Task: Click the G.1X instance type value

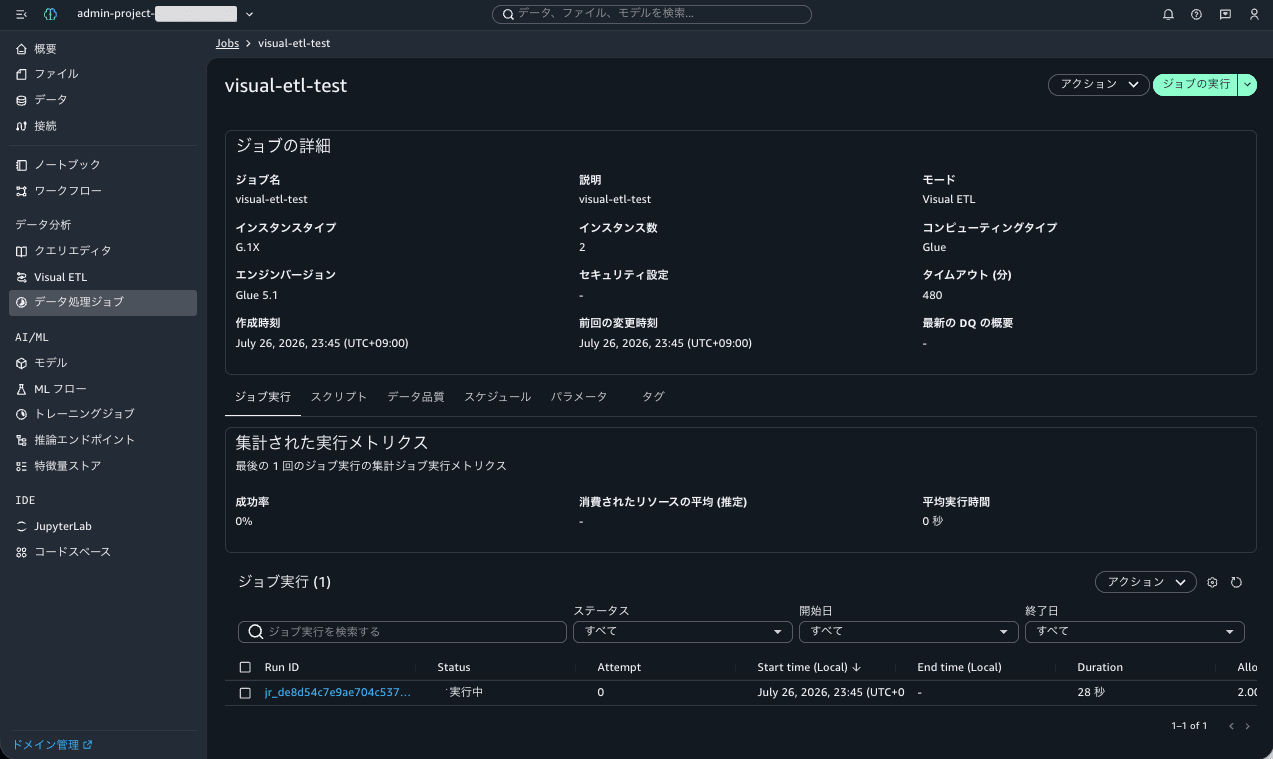Action: coord(247,247)
